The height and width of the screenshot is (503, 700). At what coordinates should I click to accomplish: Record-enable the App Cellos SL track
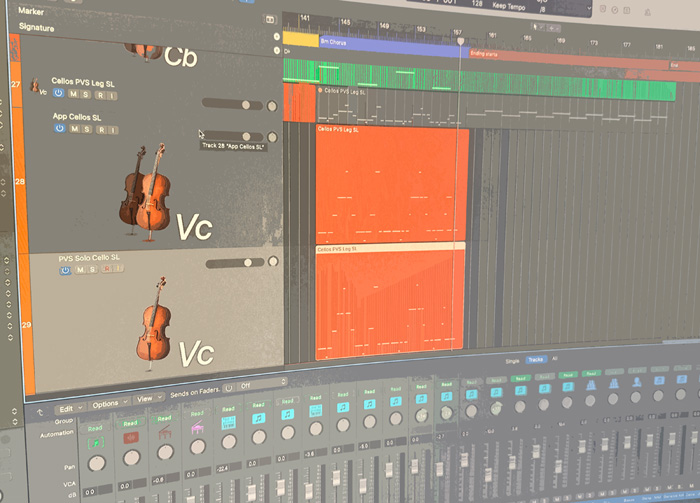tap(100, 130)
